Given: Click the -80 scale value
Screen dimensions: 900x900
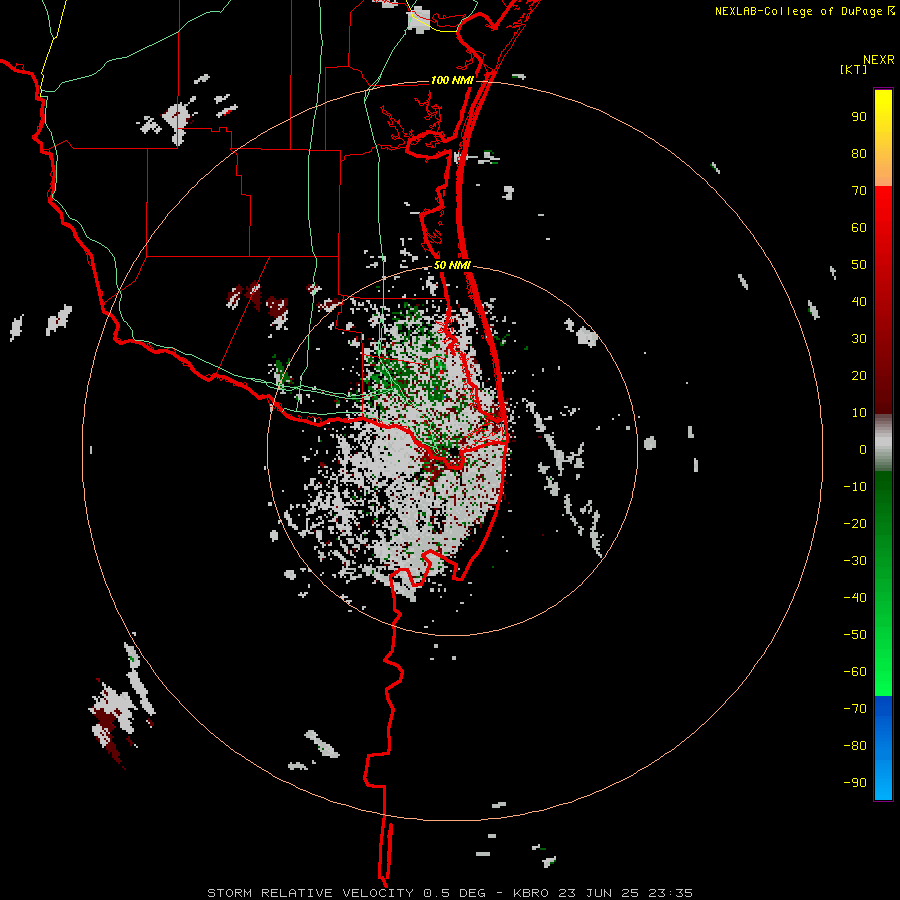Looking at the screenshot, I should point(855,746).
